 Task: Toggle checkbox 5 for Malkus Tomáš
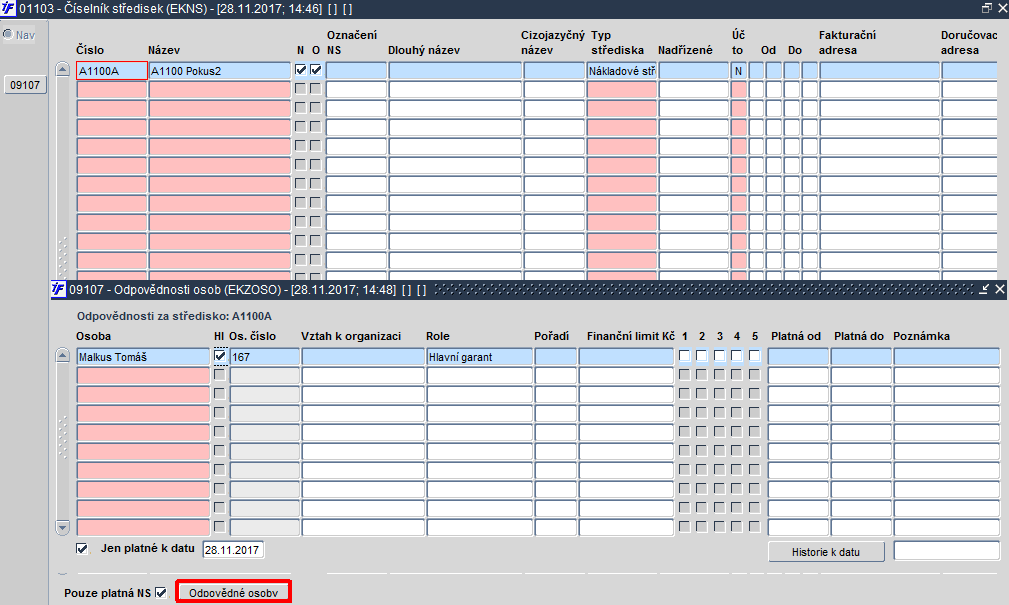click(754, 356)
